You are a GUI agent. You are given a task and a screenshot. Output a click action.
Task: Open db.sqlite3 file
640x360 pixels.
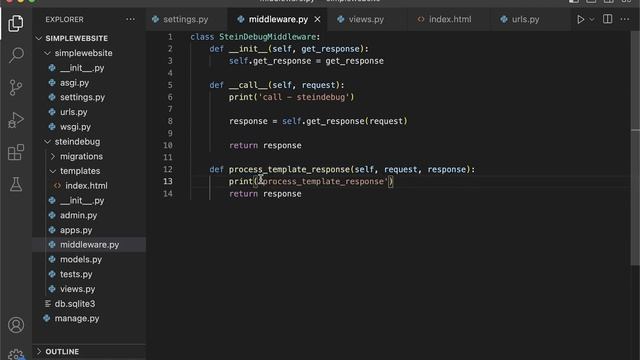pyautogui.click(x=75, y=304)
